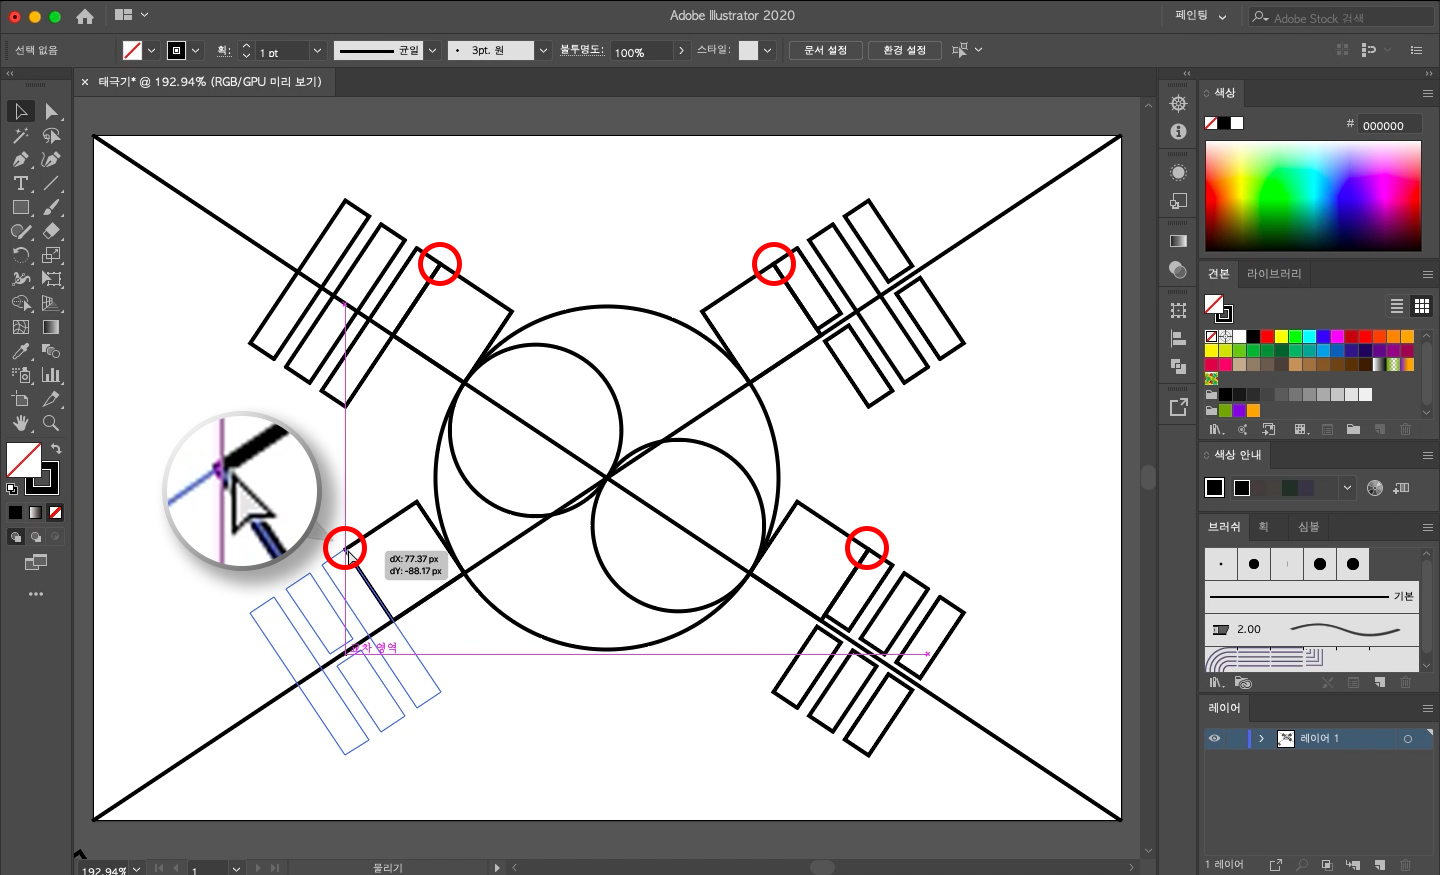This screenshot has height=875, width=1440.
Task: Switch to 획 panel tab
Action: [1264, 527]
